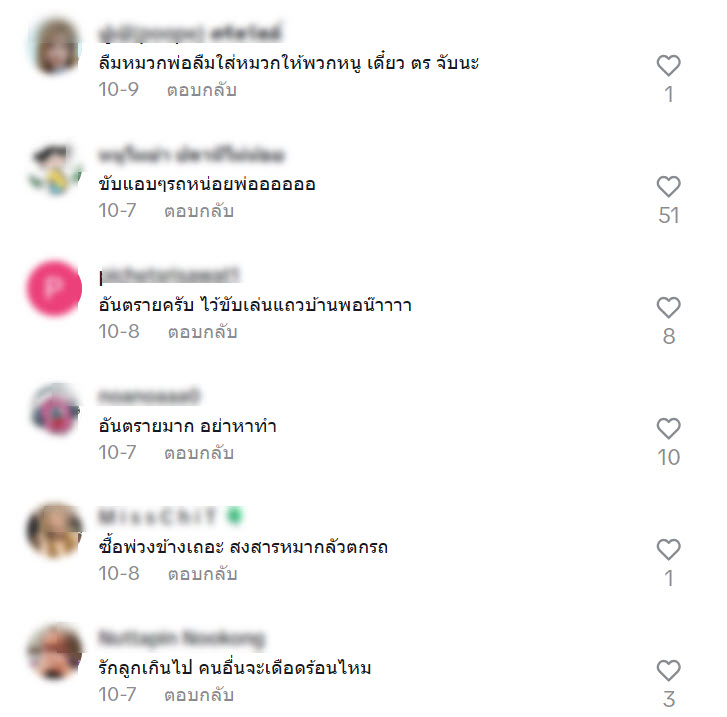727x717 pixels.
Task: Open avatar of last commenter
Action: tap(55, 651)
